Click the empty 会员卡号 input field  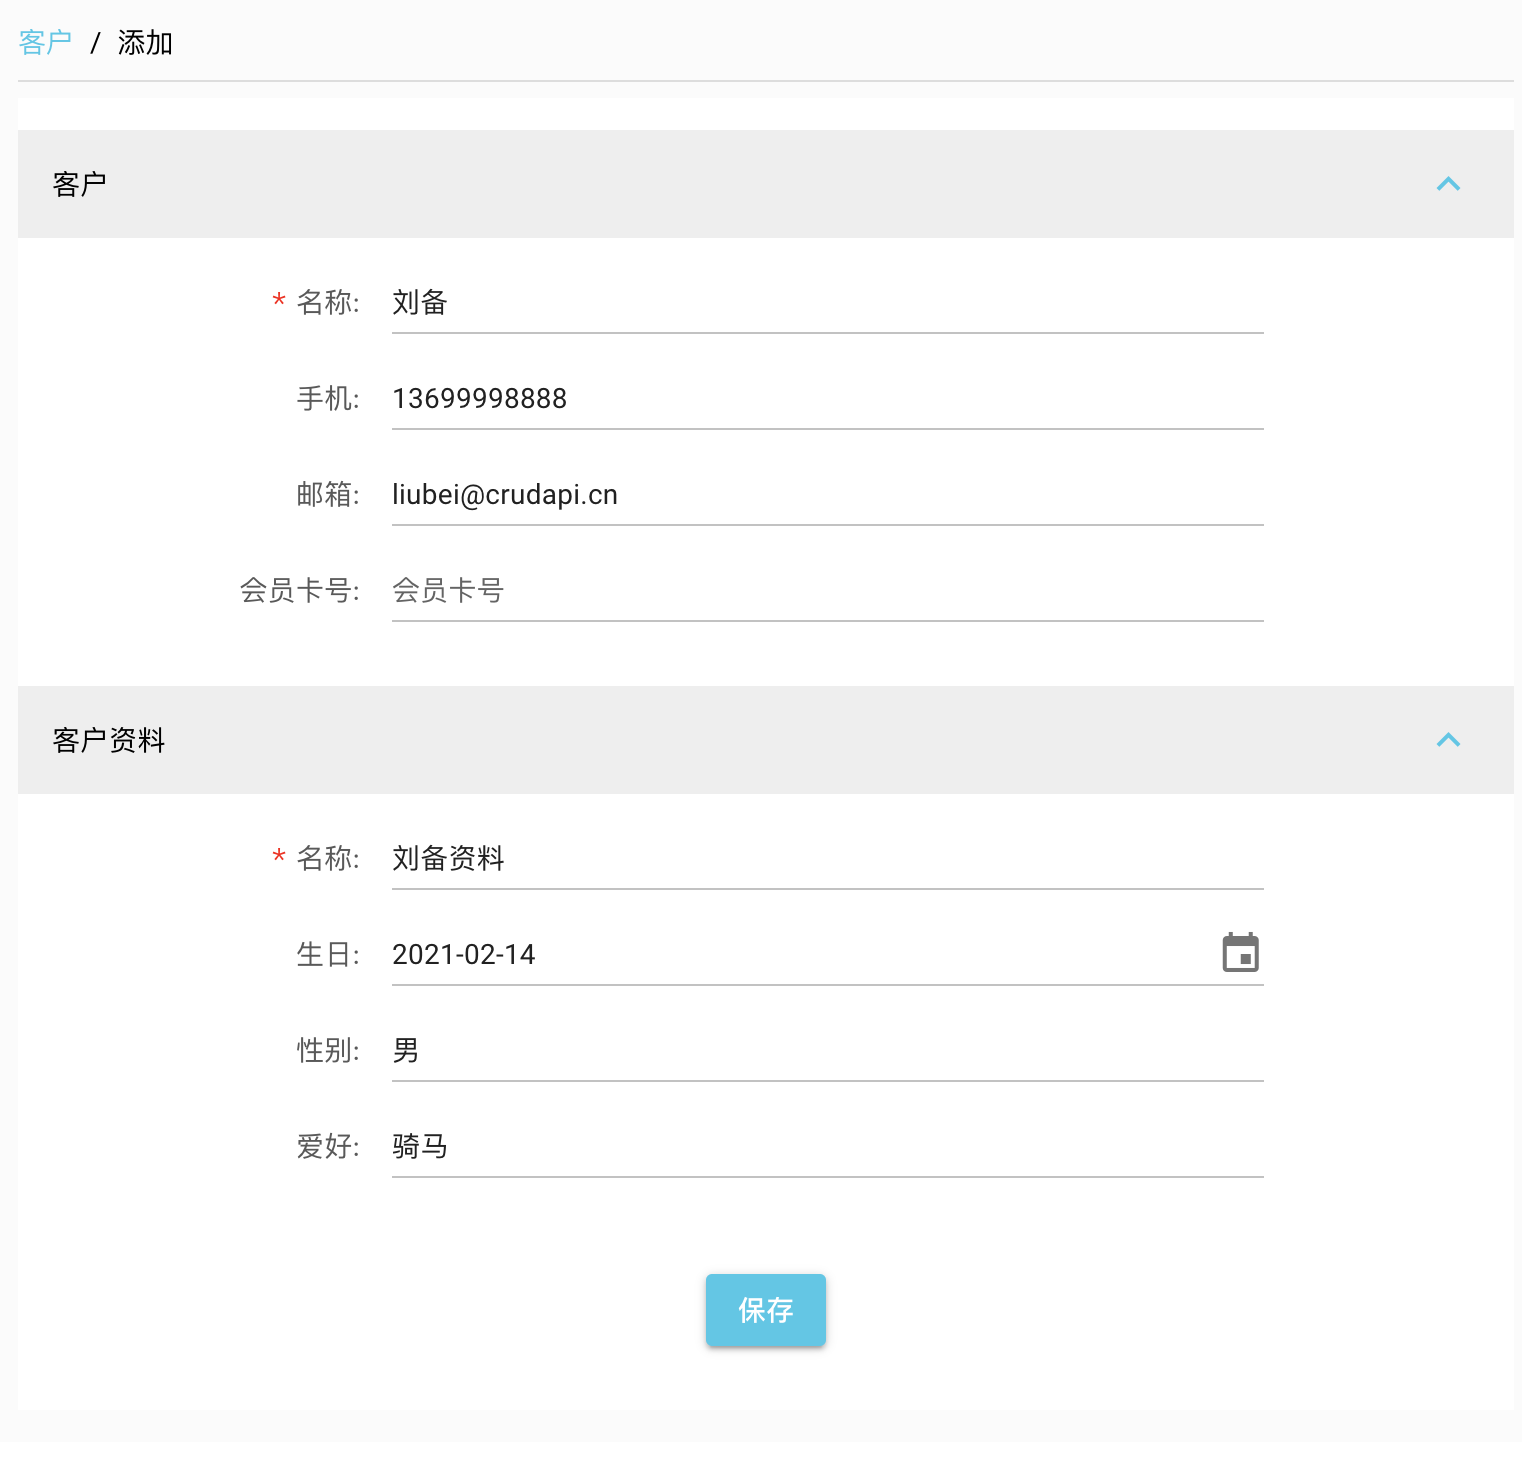826,590
